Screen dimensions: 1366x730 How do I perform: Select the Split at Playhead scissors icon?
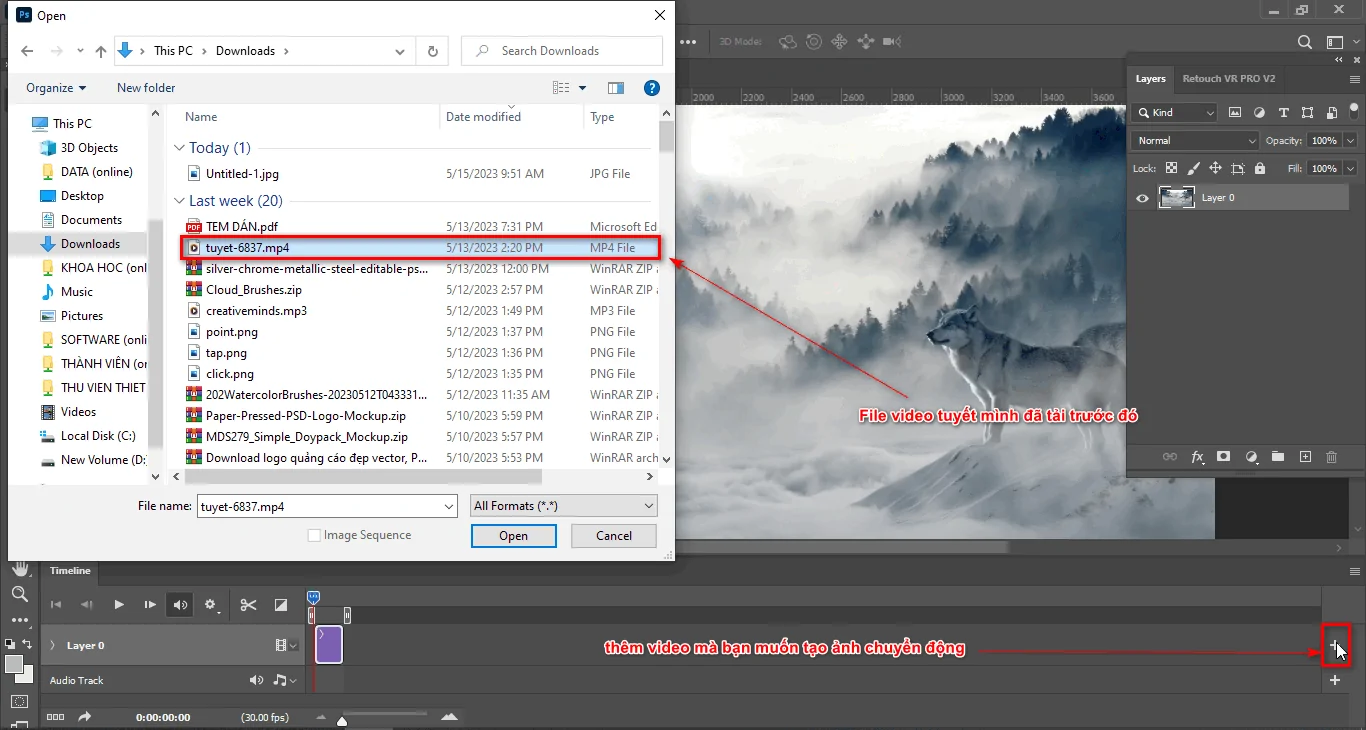pos(248,604)
